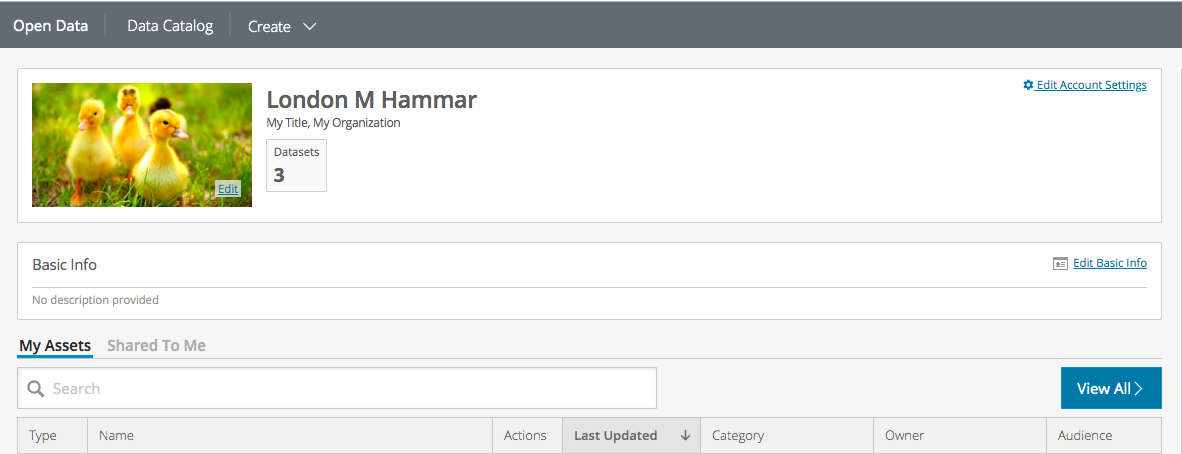Switch to the Shared To Me tab

pos(156,345)
